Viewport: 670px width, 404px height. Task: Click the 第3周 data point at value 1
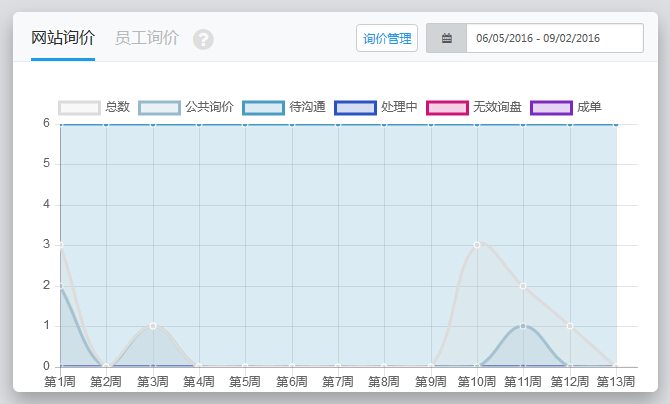tap(153, 325)
